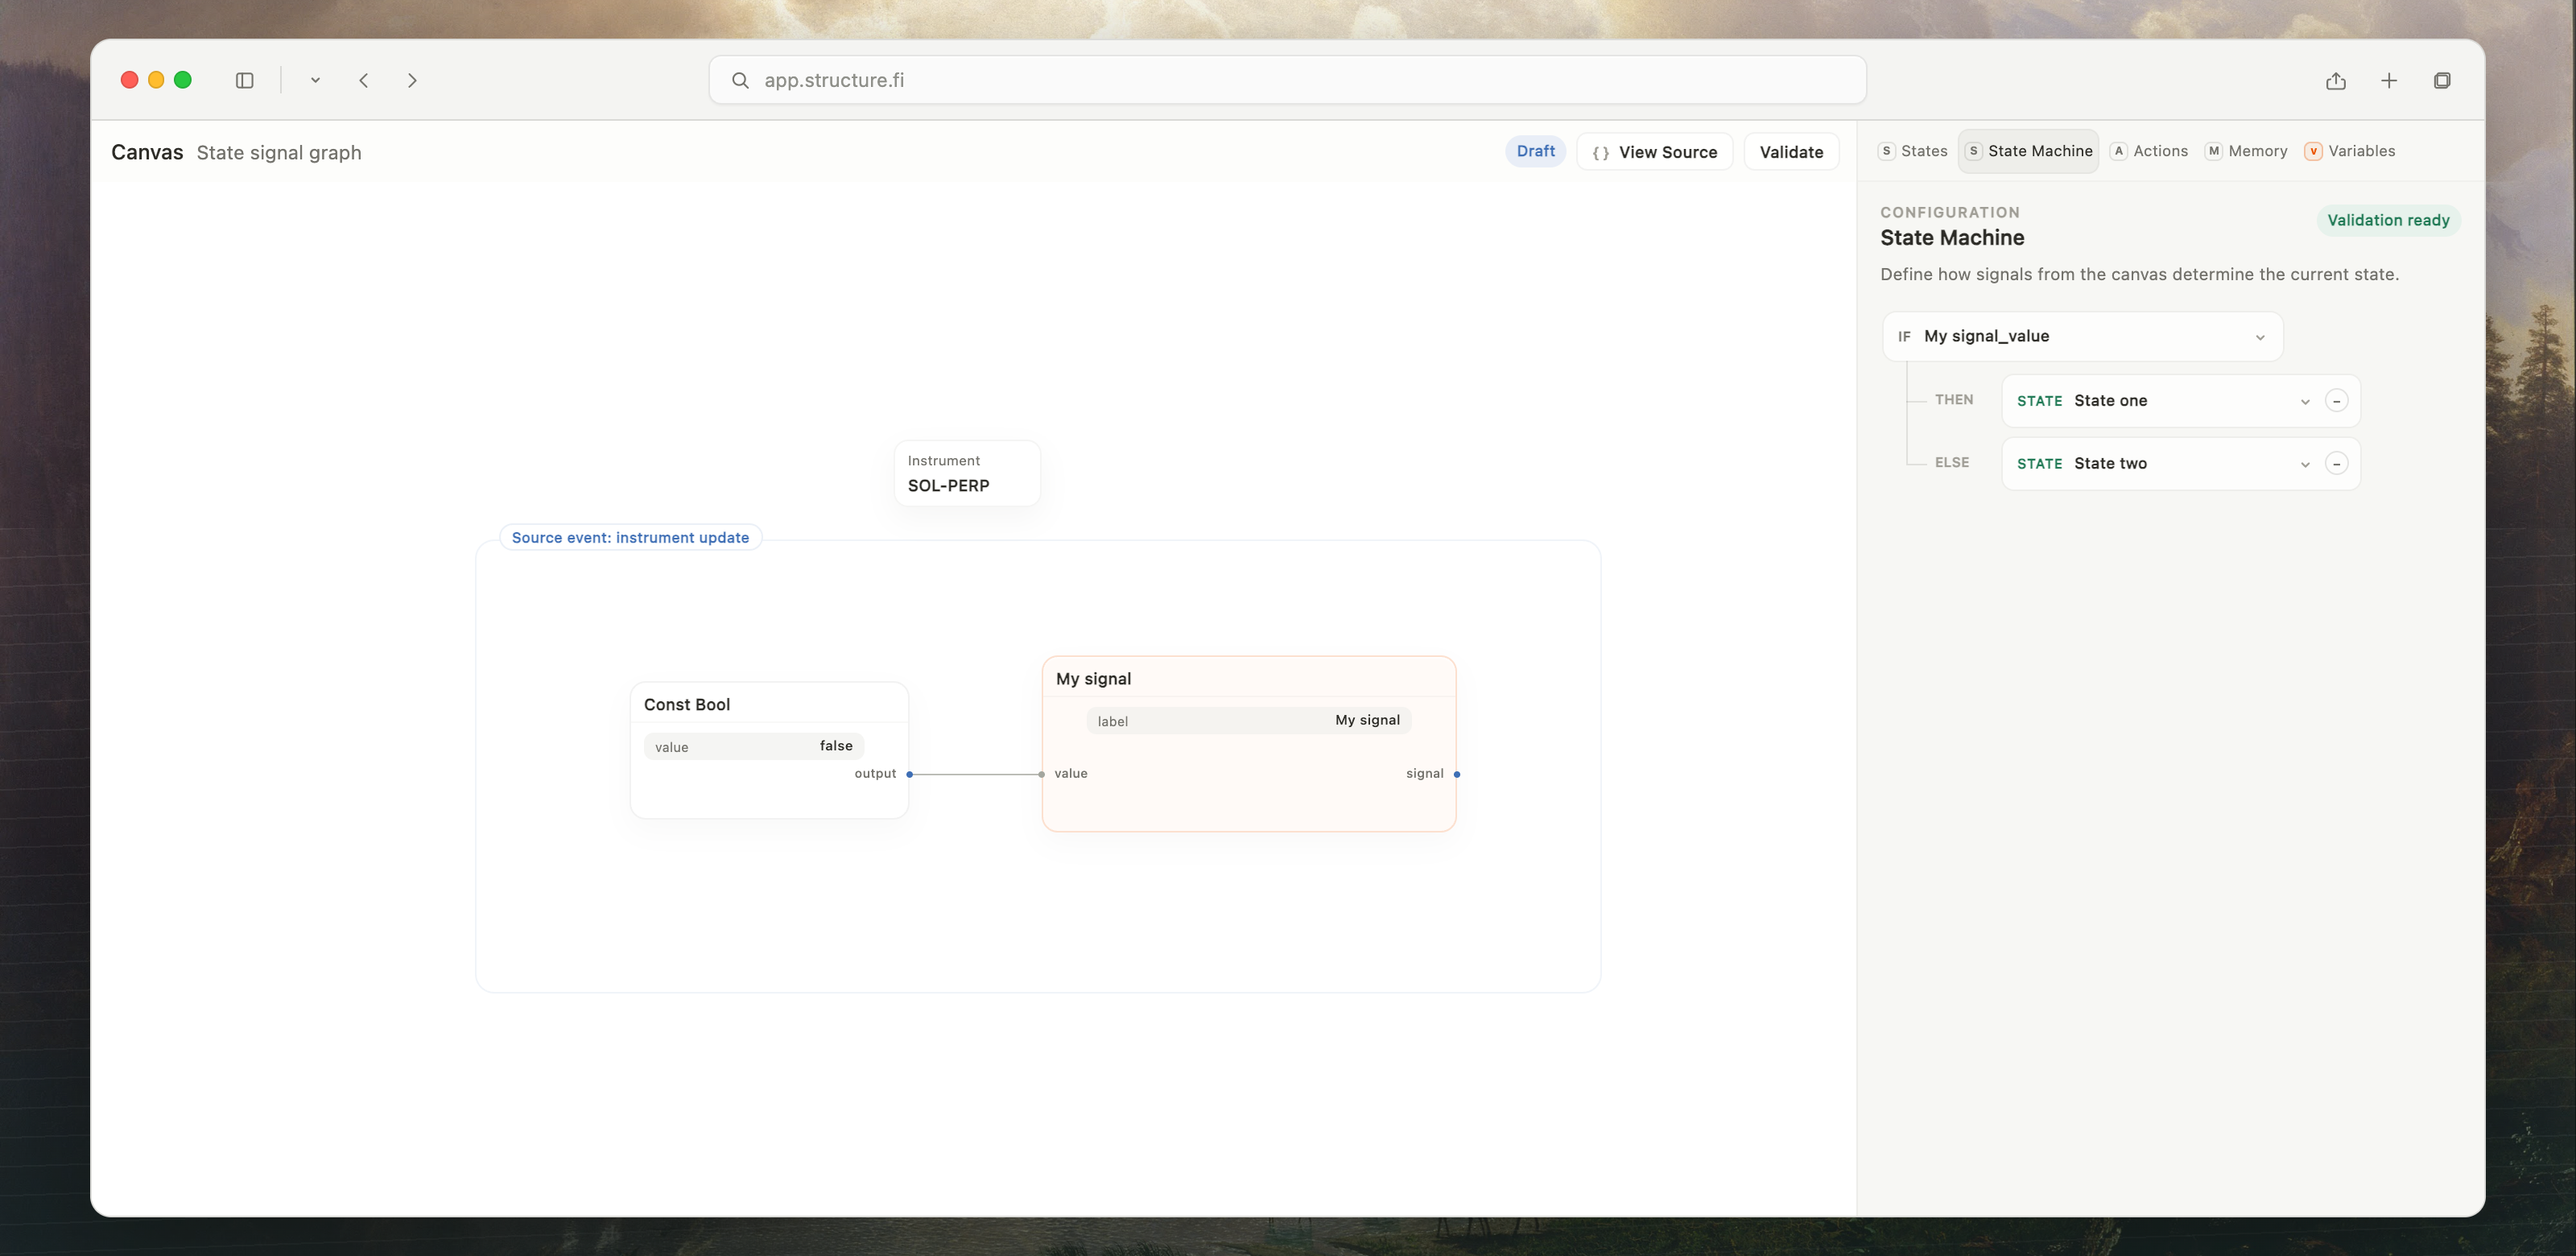Show tab overview icon
Image resolution: width=2576 pixels, height=1256 pixels.
(x=2442, y=80)
